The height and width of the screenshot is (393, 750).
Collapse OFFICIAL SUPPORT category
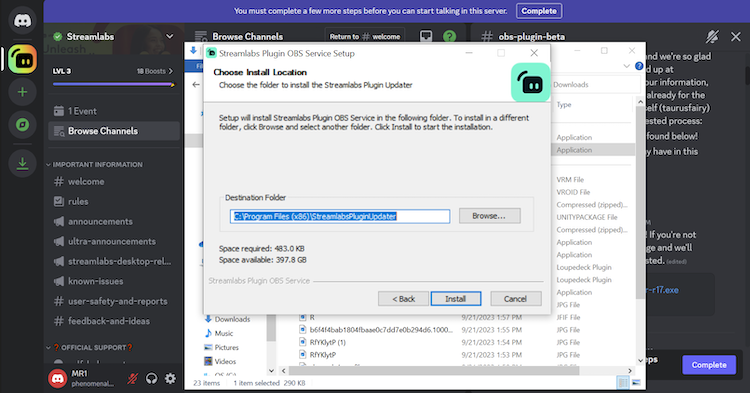[x=90, y=348]
